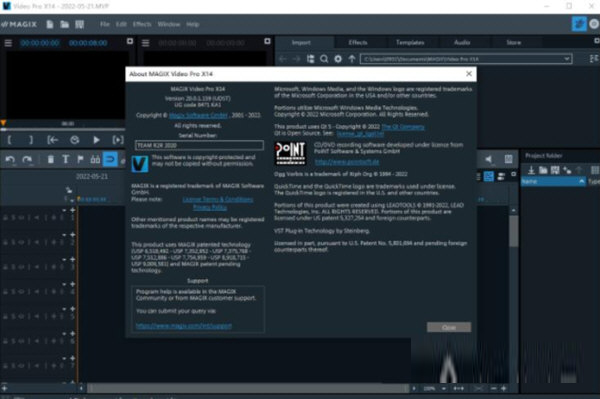The height and width of the screenshot is (399, 600).
Task: Switch to the Store tab
Action: 514,42
